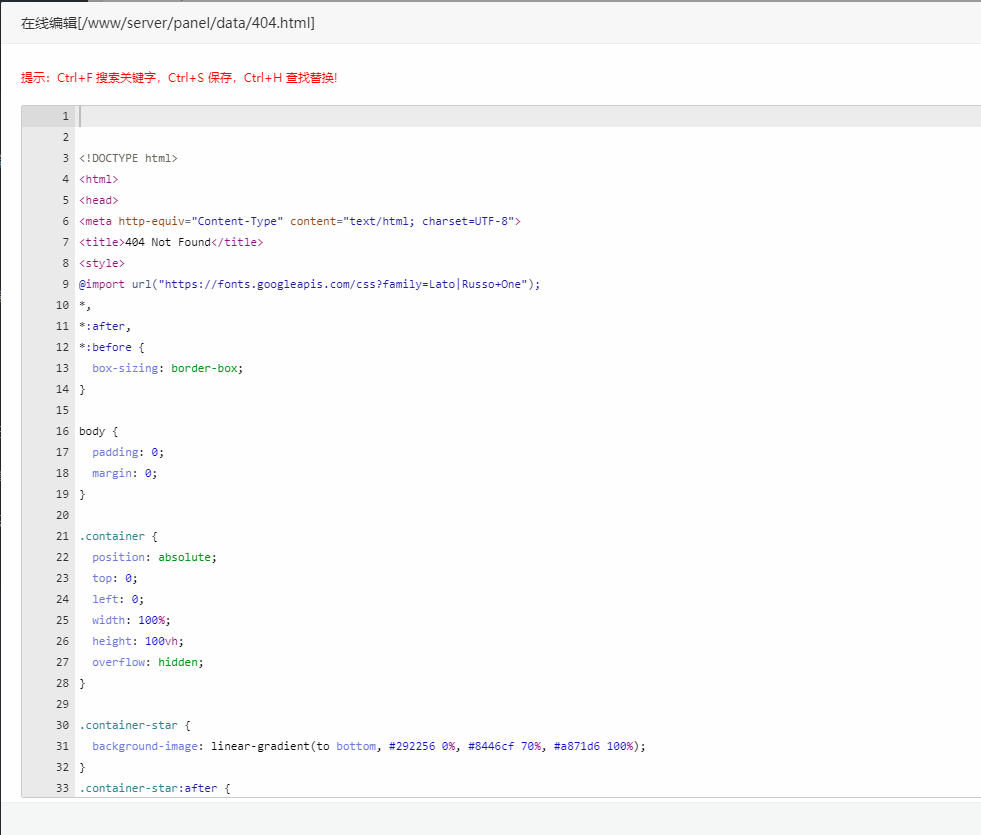Click the background-image linear-gradient line
The width and height of the screenshot is (981, 835).
click(369, 746)
